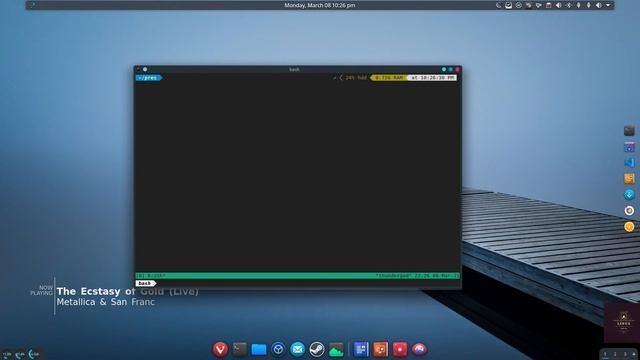This screenshot has width=640, height=360.
Task: Switch to virtual desktop 2 in pager
Action: click(615, 354)
